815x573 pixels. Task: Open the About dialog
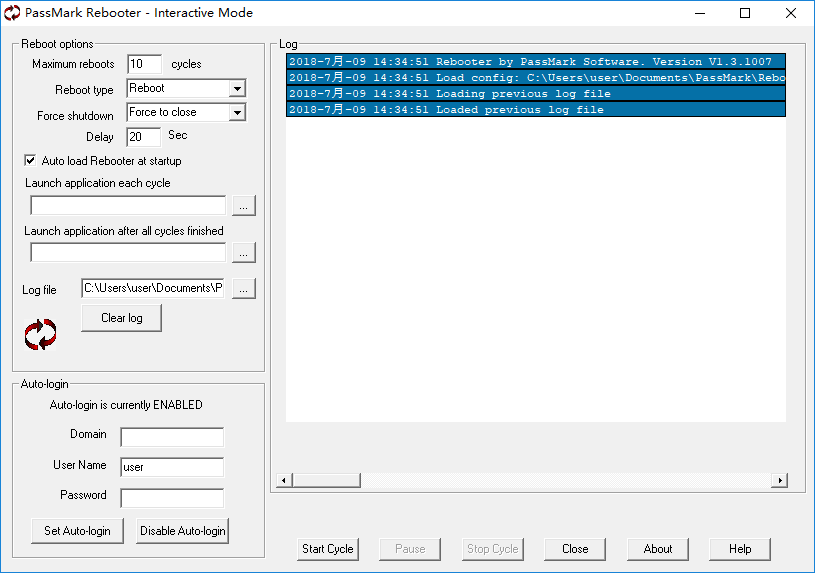(x=657, y=549)
